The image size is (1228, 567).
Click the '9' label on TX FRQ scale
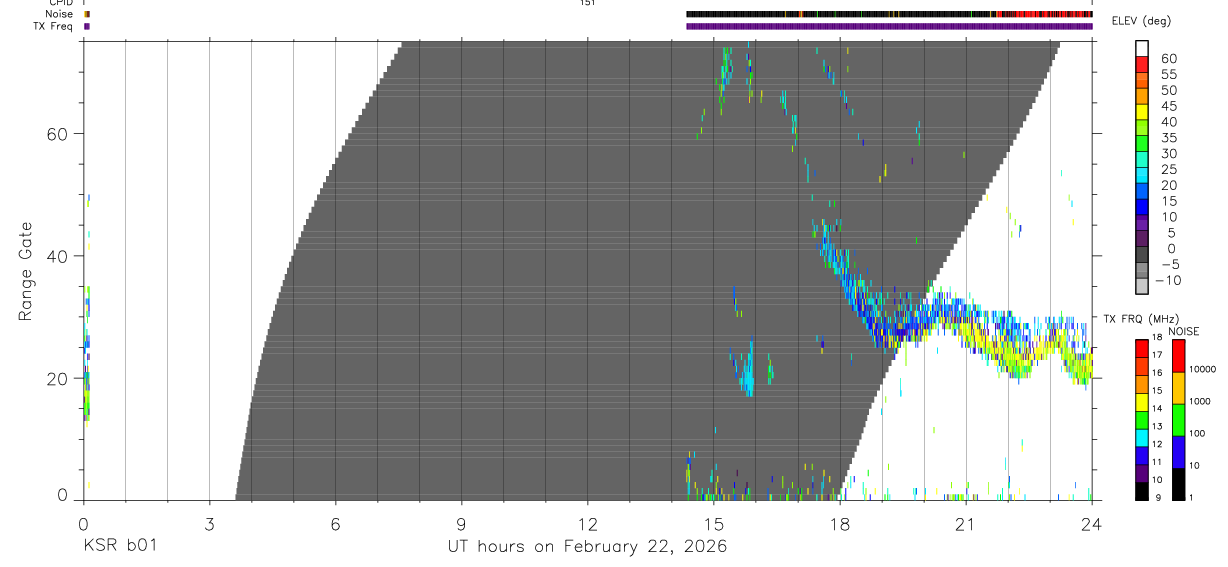[x=1159, y=498]
